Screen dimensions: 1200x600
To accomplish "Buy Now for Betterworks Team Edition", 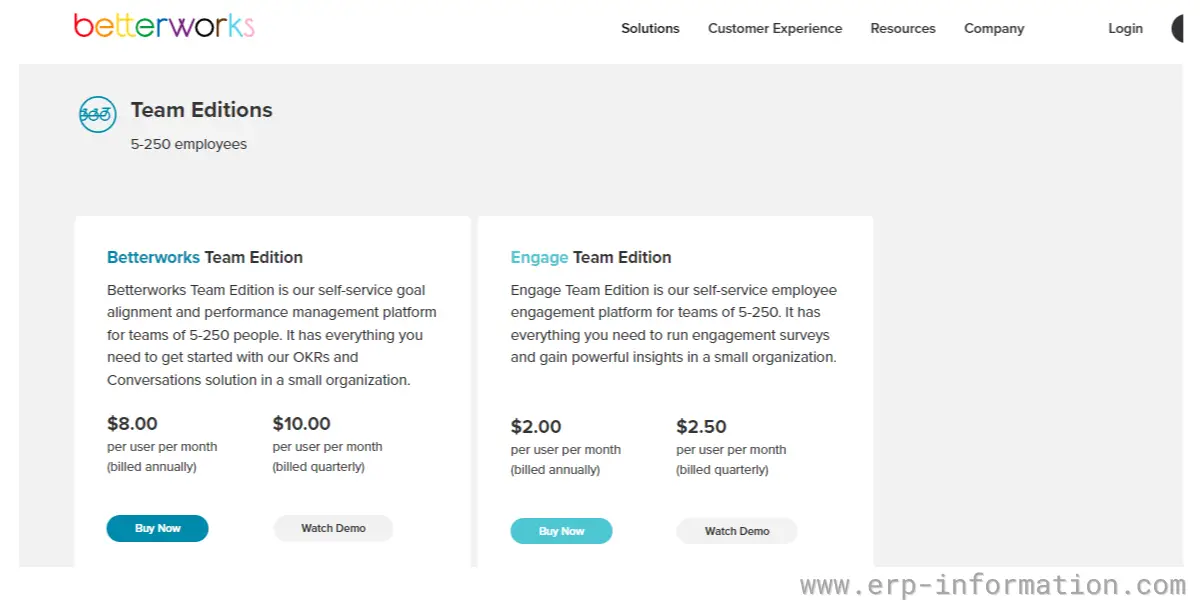I will [158, 528].
